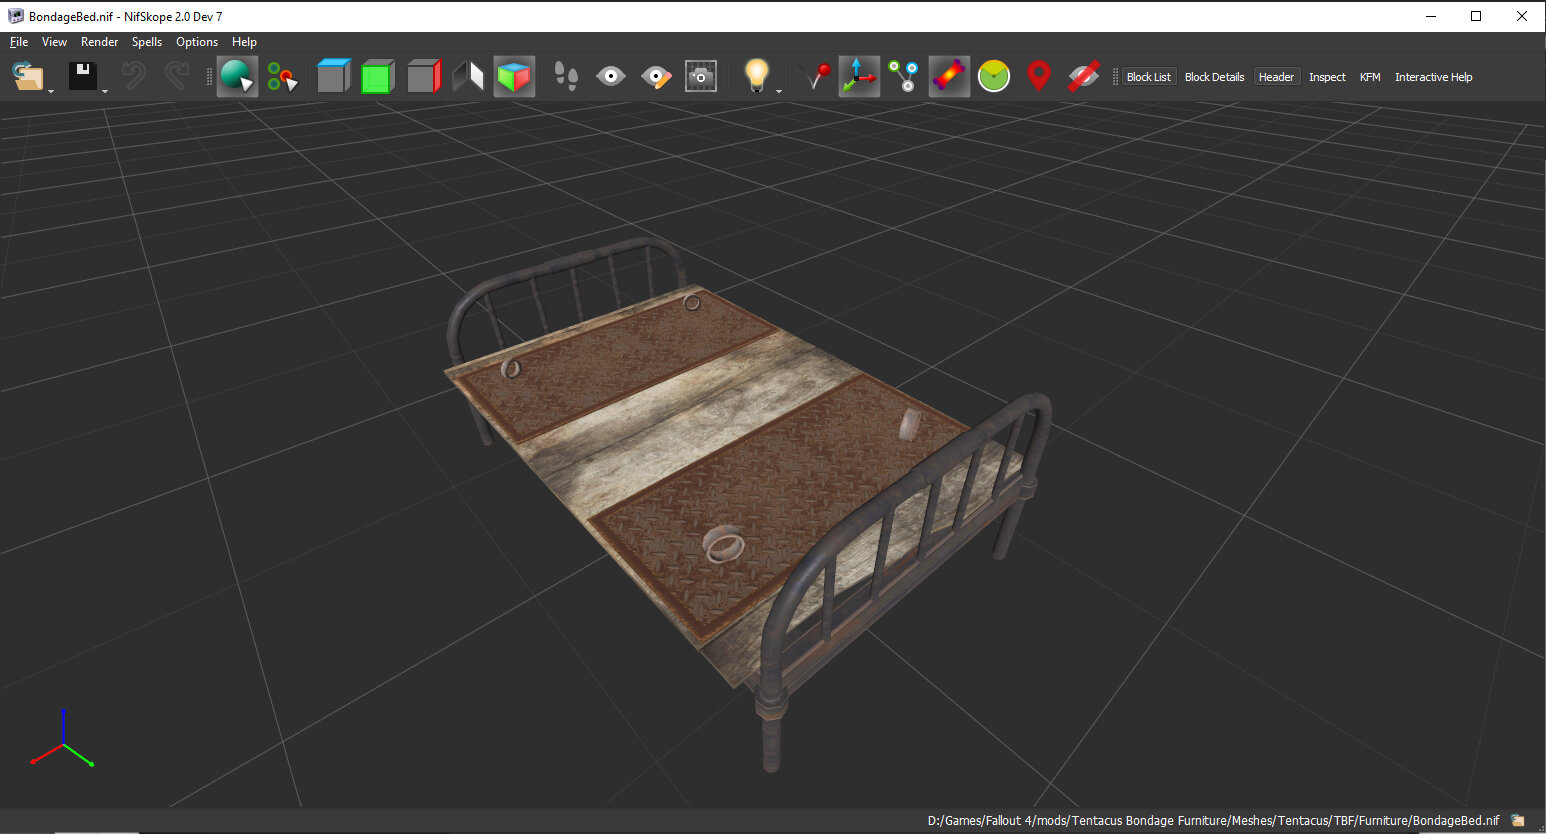
Task: Click the greyed-out Undo arrow
Action: pyautogui.click(x=133, y=77)
